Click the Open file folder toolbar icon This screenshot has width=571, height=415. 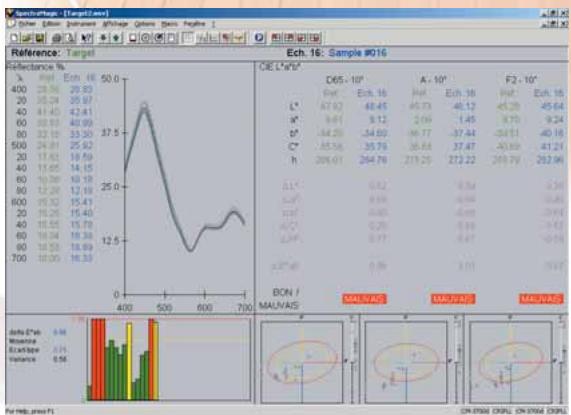[x=27, y=37]
